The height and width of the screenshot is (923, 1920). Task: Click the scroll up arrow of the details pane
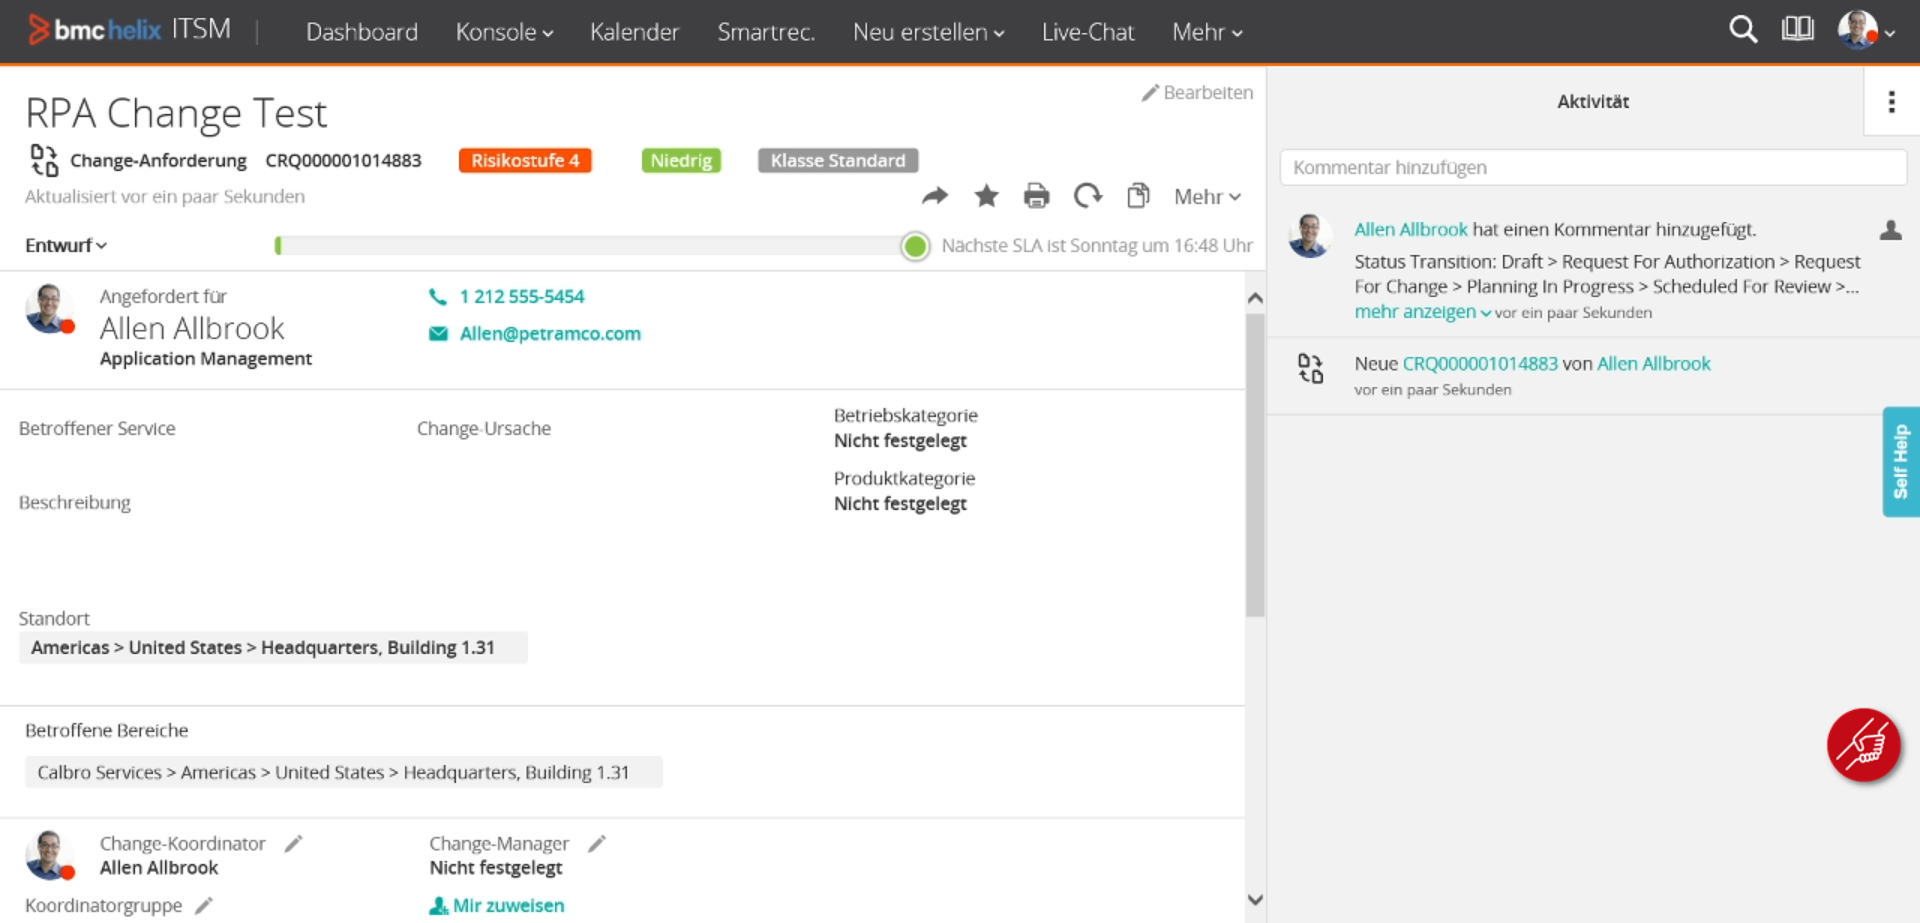1256,298
